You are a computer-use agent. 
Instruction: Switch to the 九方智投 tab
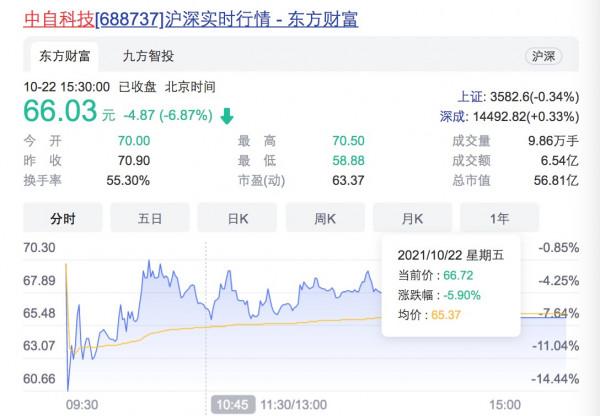click(x=148, y=56)
